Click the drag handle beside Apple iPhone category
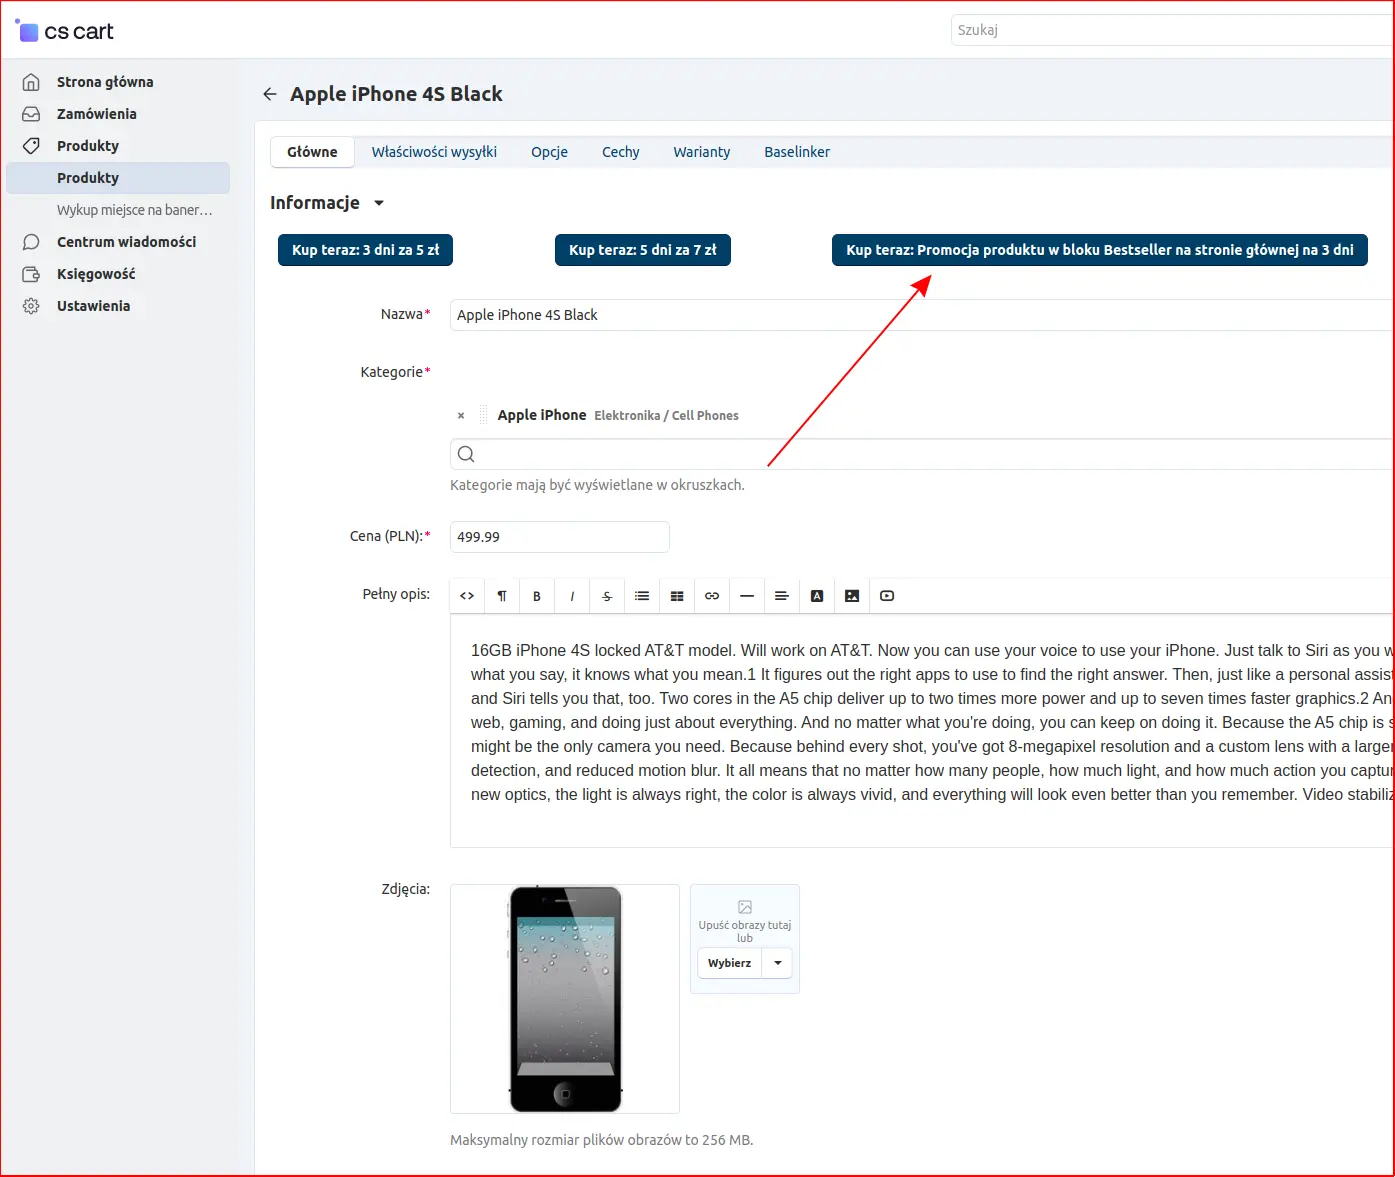 click(x=484, y=415)
